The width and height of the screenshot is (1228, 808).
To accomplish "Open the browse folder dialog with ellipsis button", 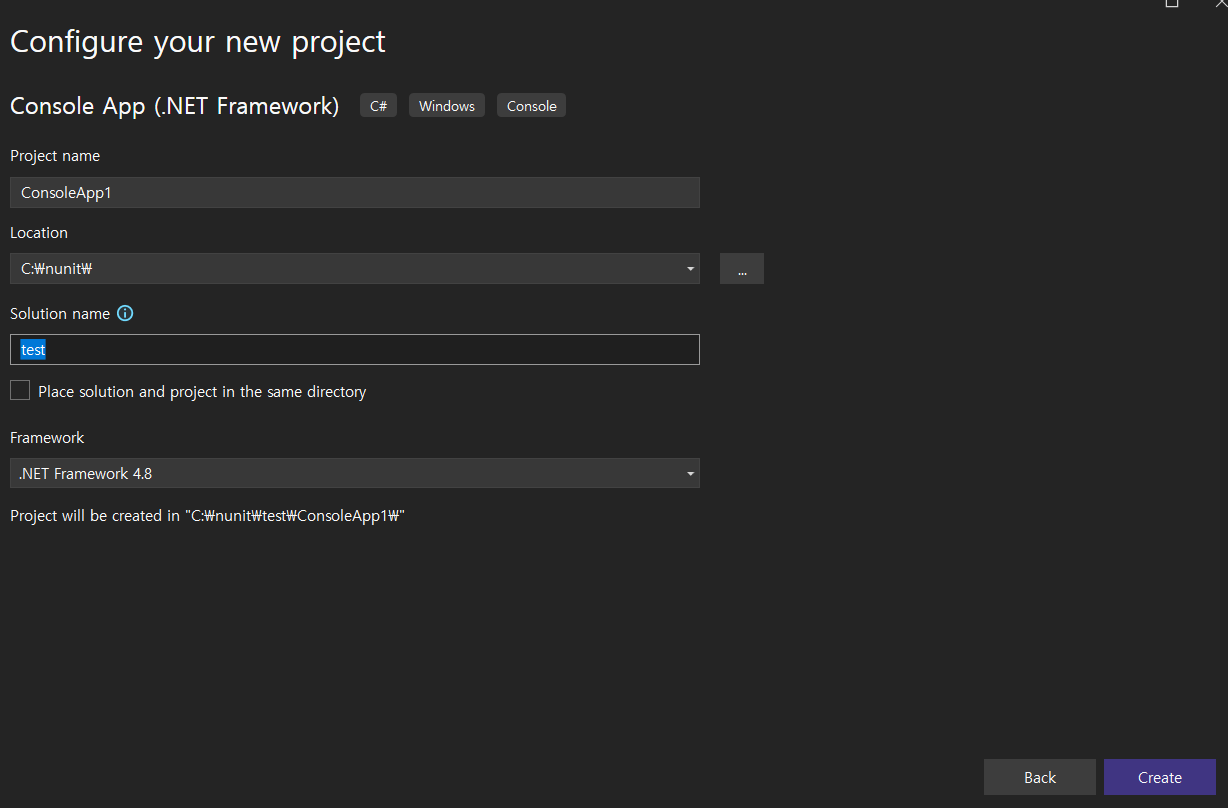I will pos(741,268).
